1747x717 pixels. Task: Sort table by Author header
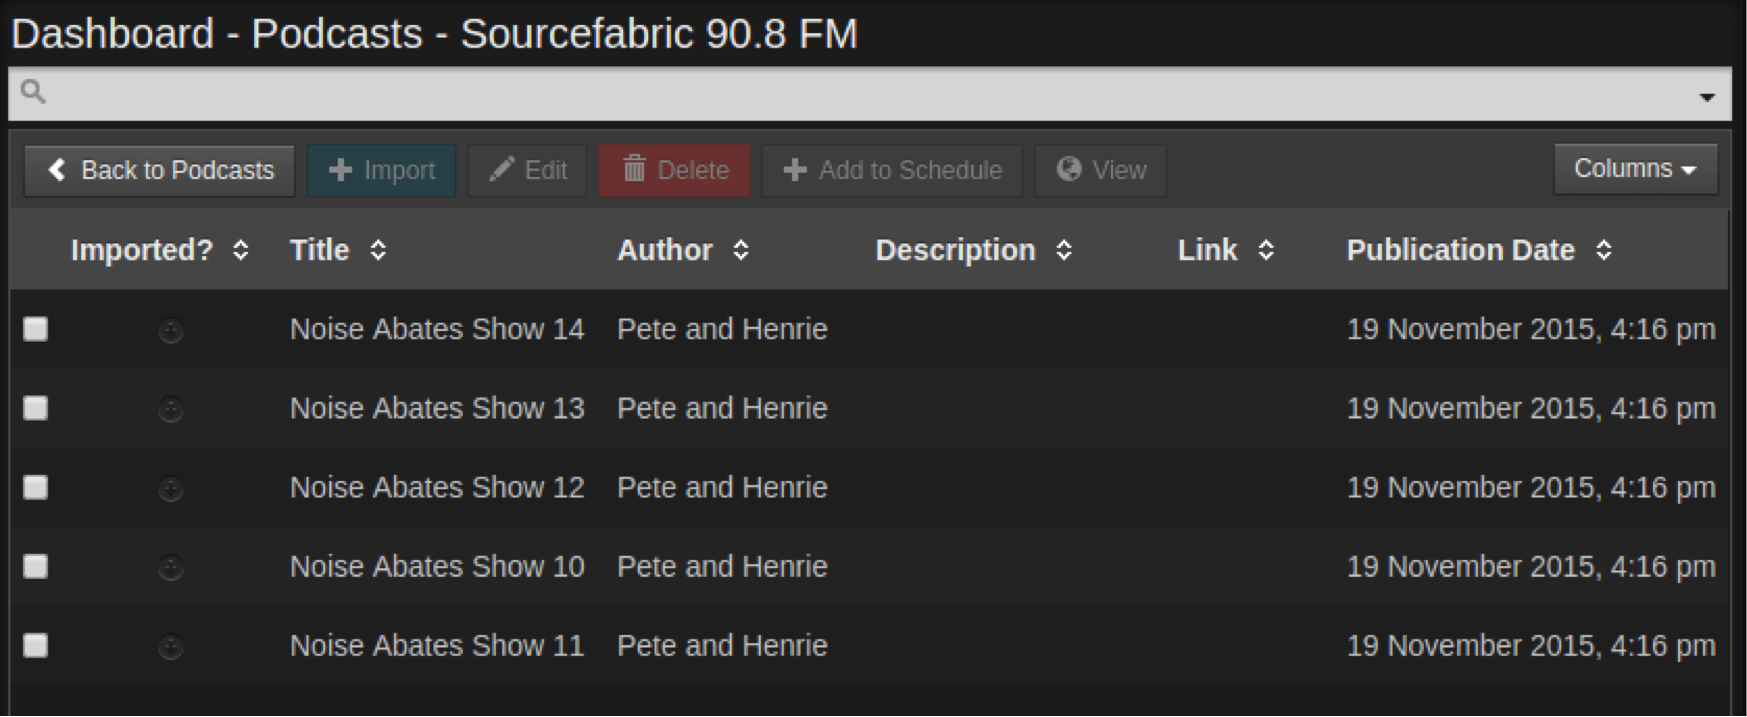[665, 250]
